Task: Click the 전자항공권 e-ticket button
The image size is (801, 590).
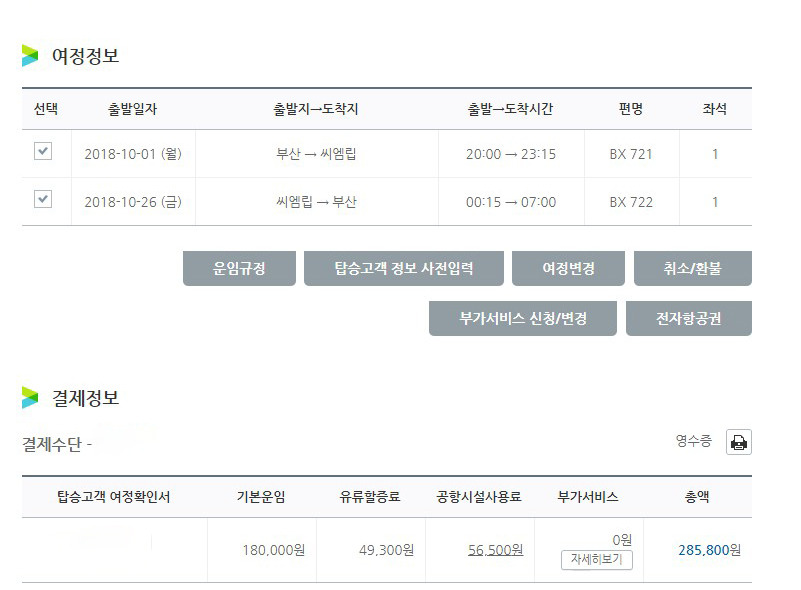Action: (x=689, y=318)
